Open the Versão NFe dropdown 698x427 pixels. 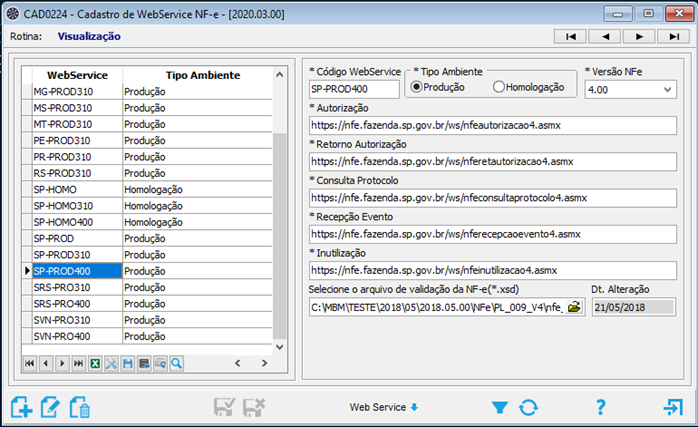667,89
